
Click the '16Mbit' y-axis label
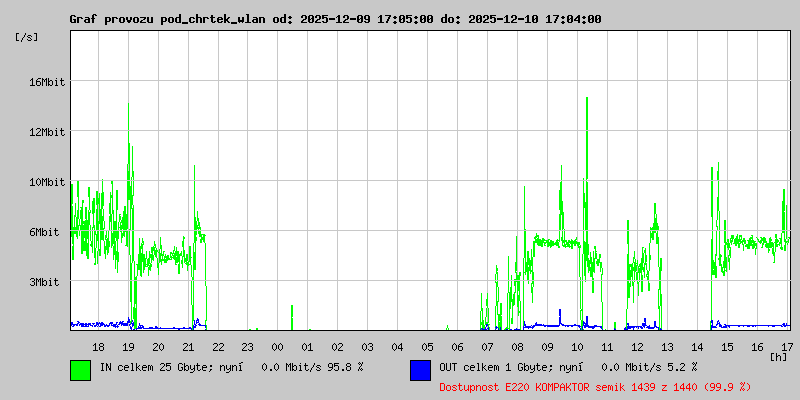(x=47, y=82)
